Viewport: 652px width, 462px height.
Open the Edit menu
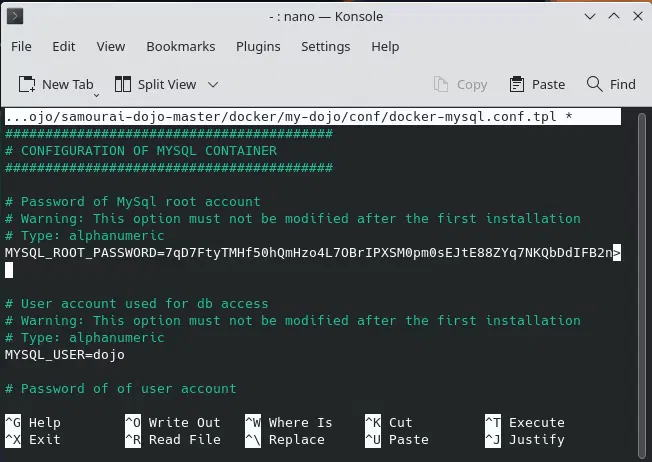(64, 47)
